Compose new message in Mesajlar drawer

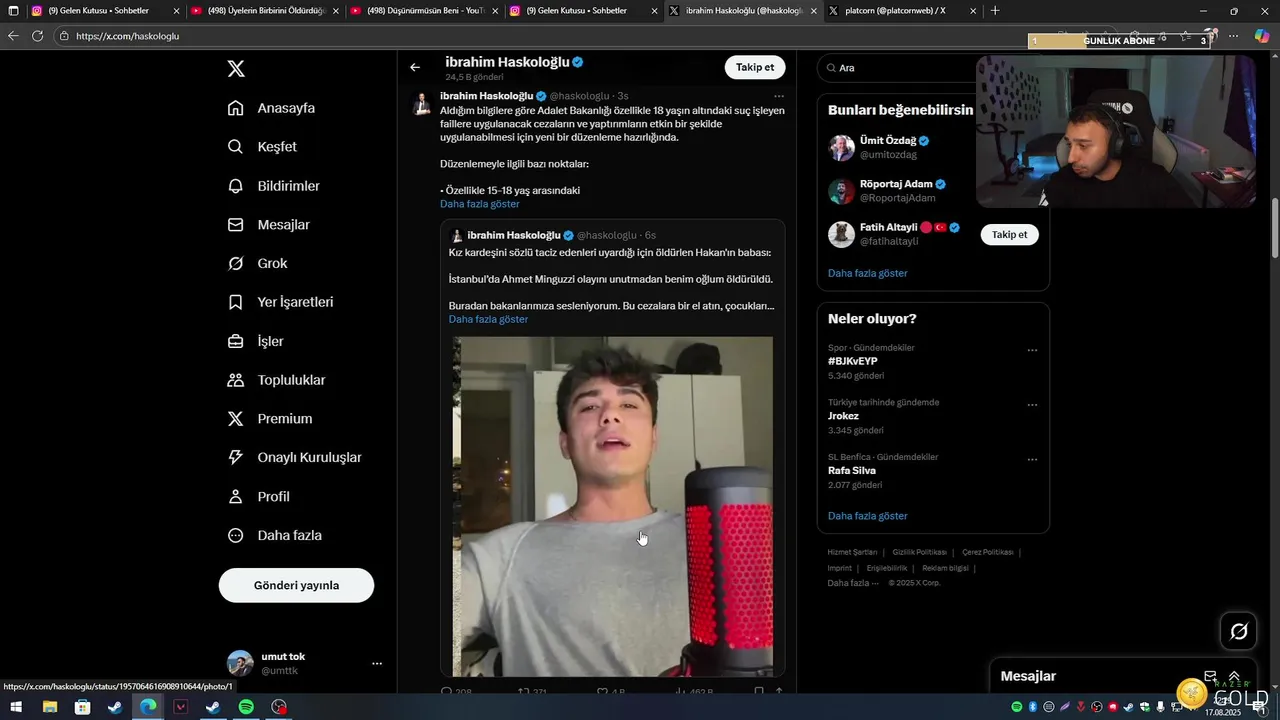(1210, 676)
